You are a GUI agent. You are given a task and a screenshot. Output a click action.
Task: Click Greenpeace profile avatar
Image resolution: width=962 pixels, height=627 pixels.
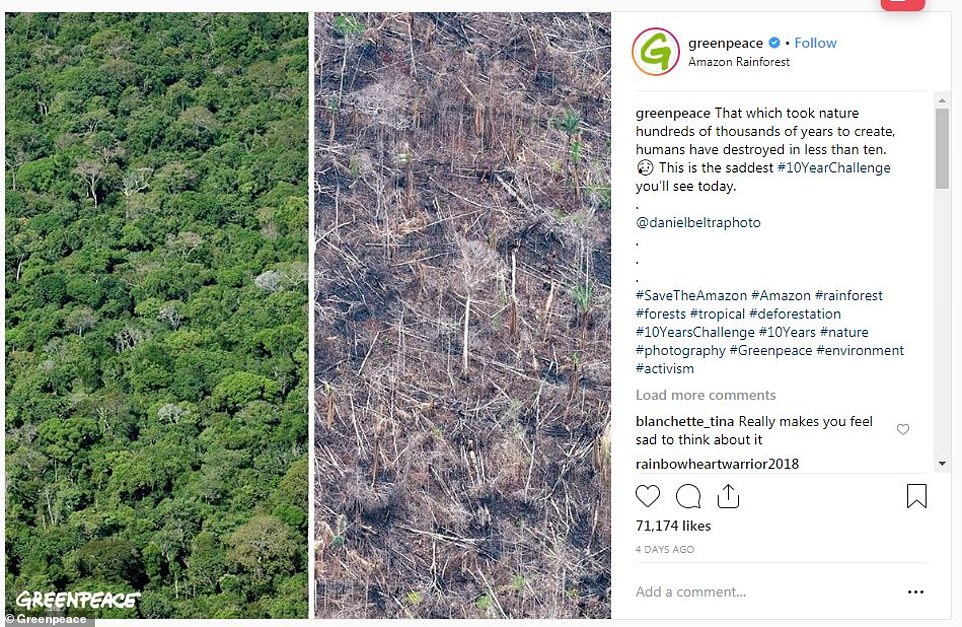point(656,52)
